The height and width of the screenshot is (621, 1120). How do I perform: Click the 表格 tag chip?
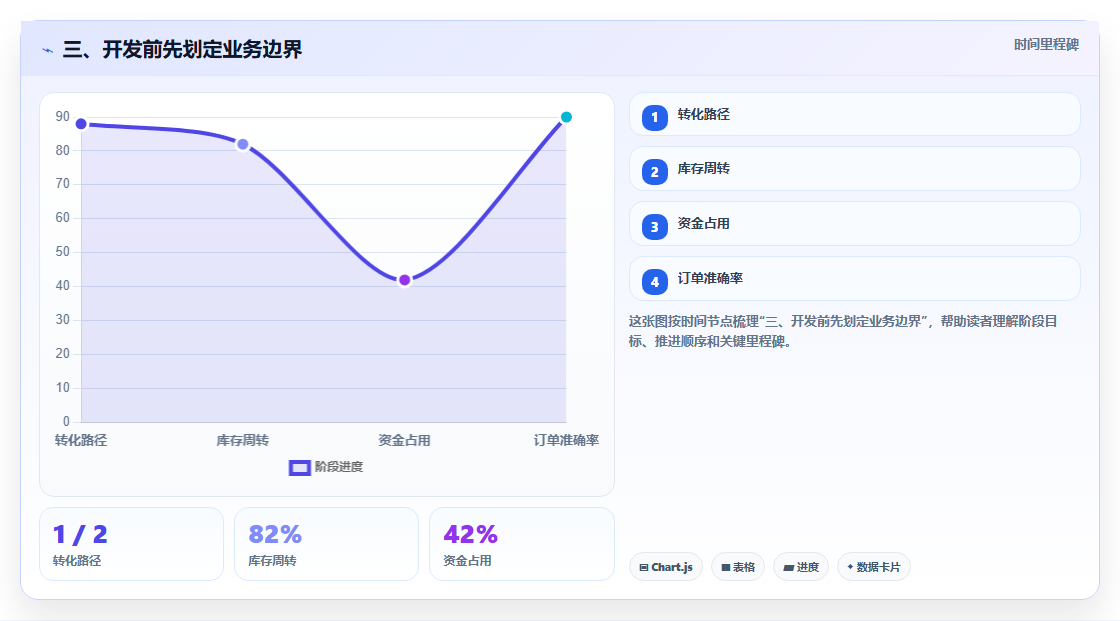coord(738,567)
